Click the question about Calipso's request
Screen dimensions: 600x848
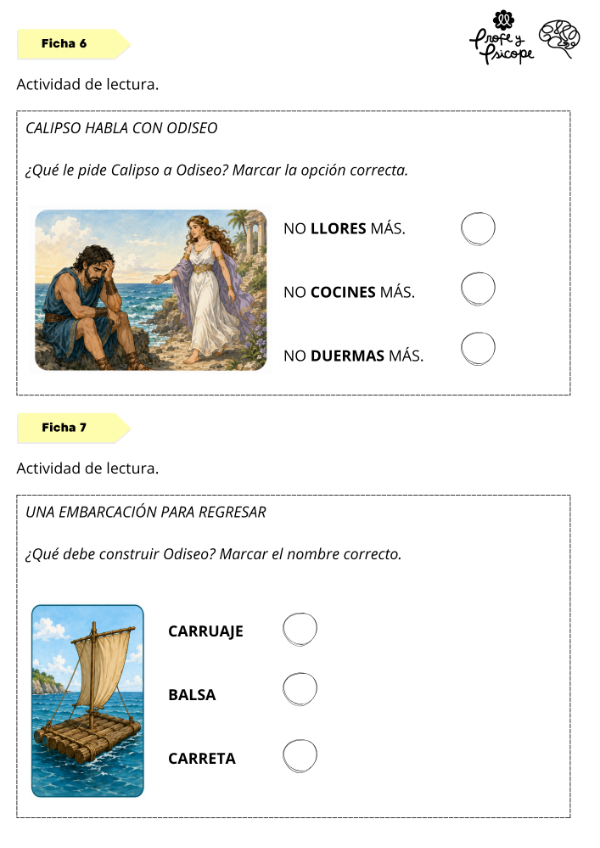[216, 170]
